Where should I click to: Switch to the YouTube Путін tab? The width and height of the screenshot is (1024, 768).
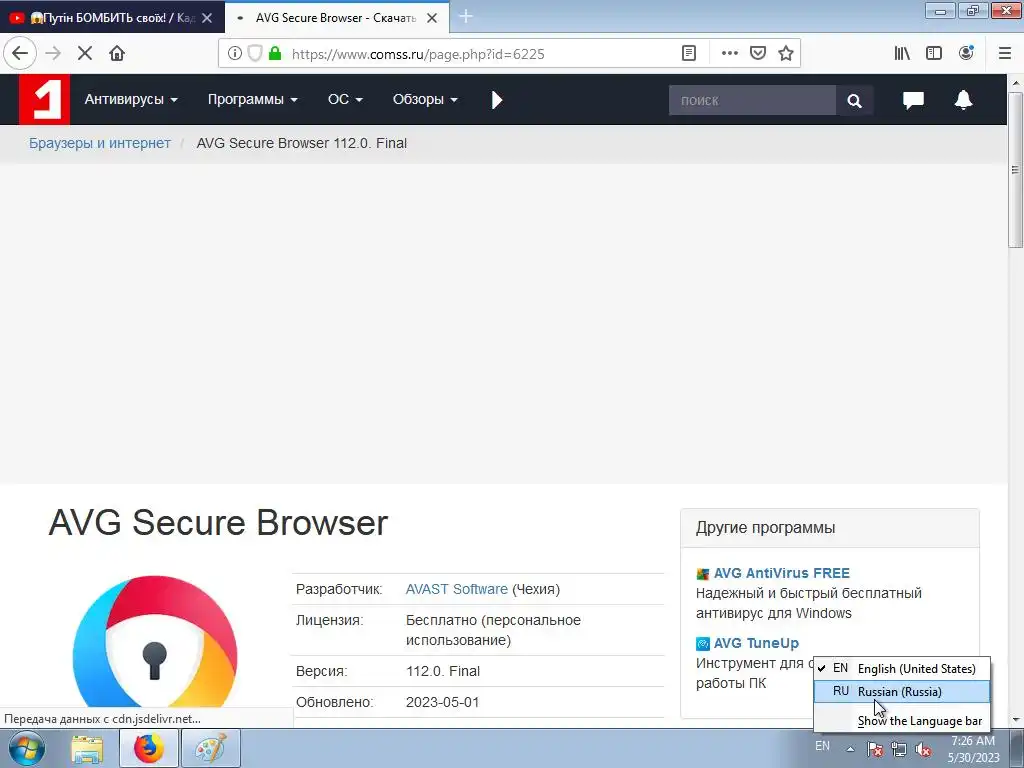(112, 18)
